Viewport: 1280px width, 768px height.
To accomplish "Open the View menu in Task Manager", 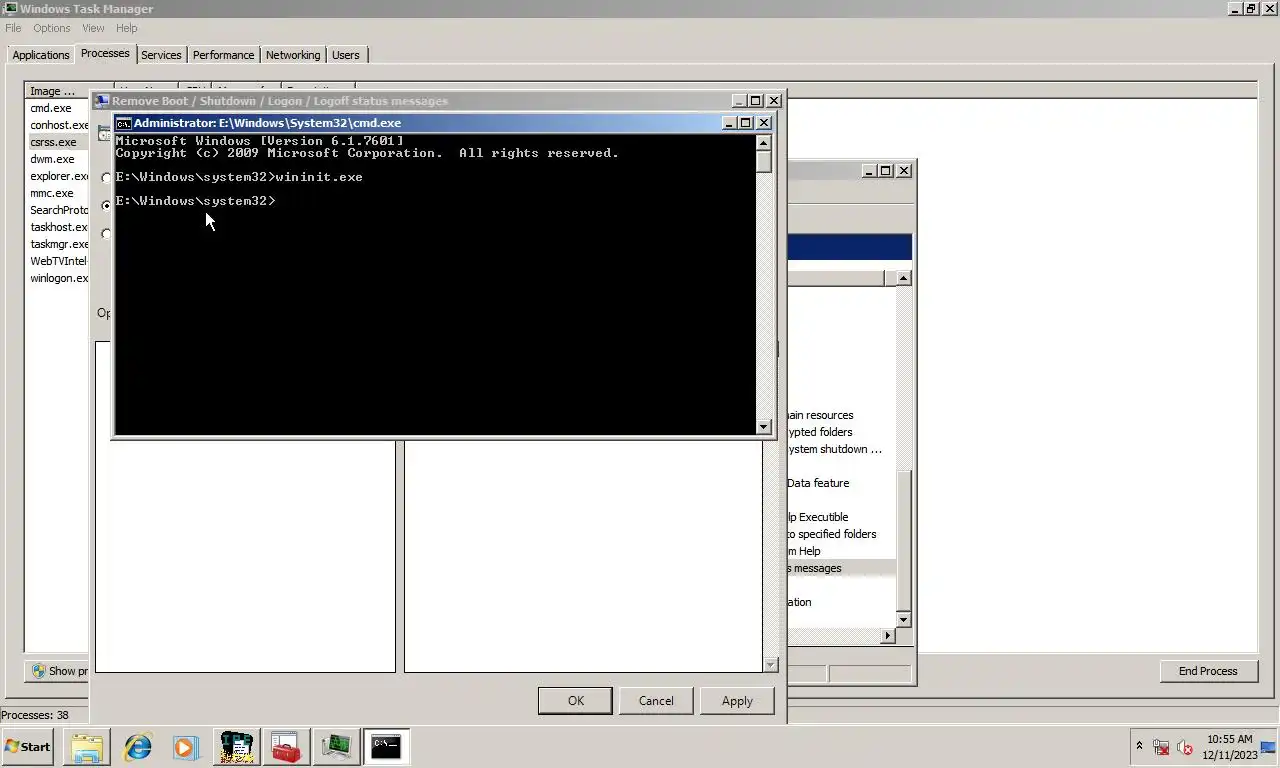I will click(x=93, y=28).
